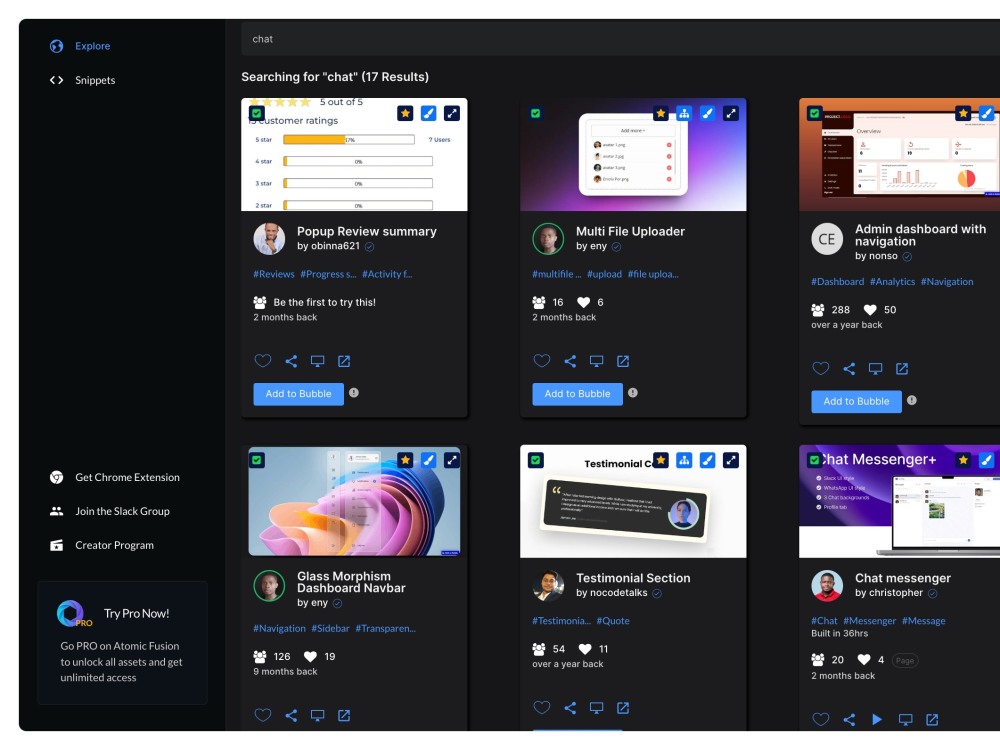Preview Popup Review summary with monitor icon
This screenshot has width=1000, height=750.
tap(318, 362)
